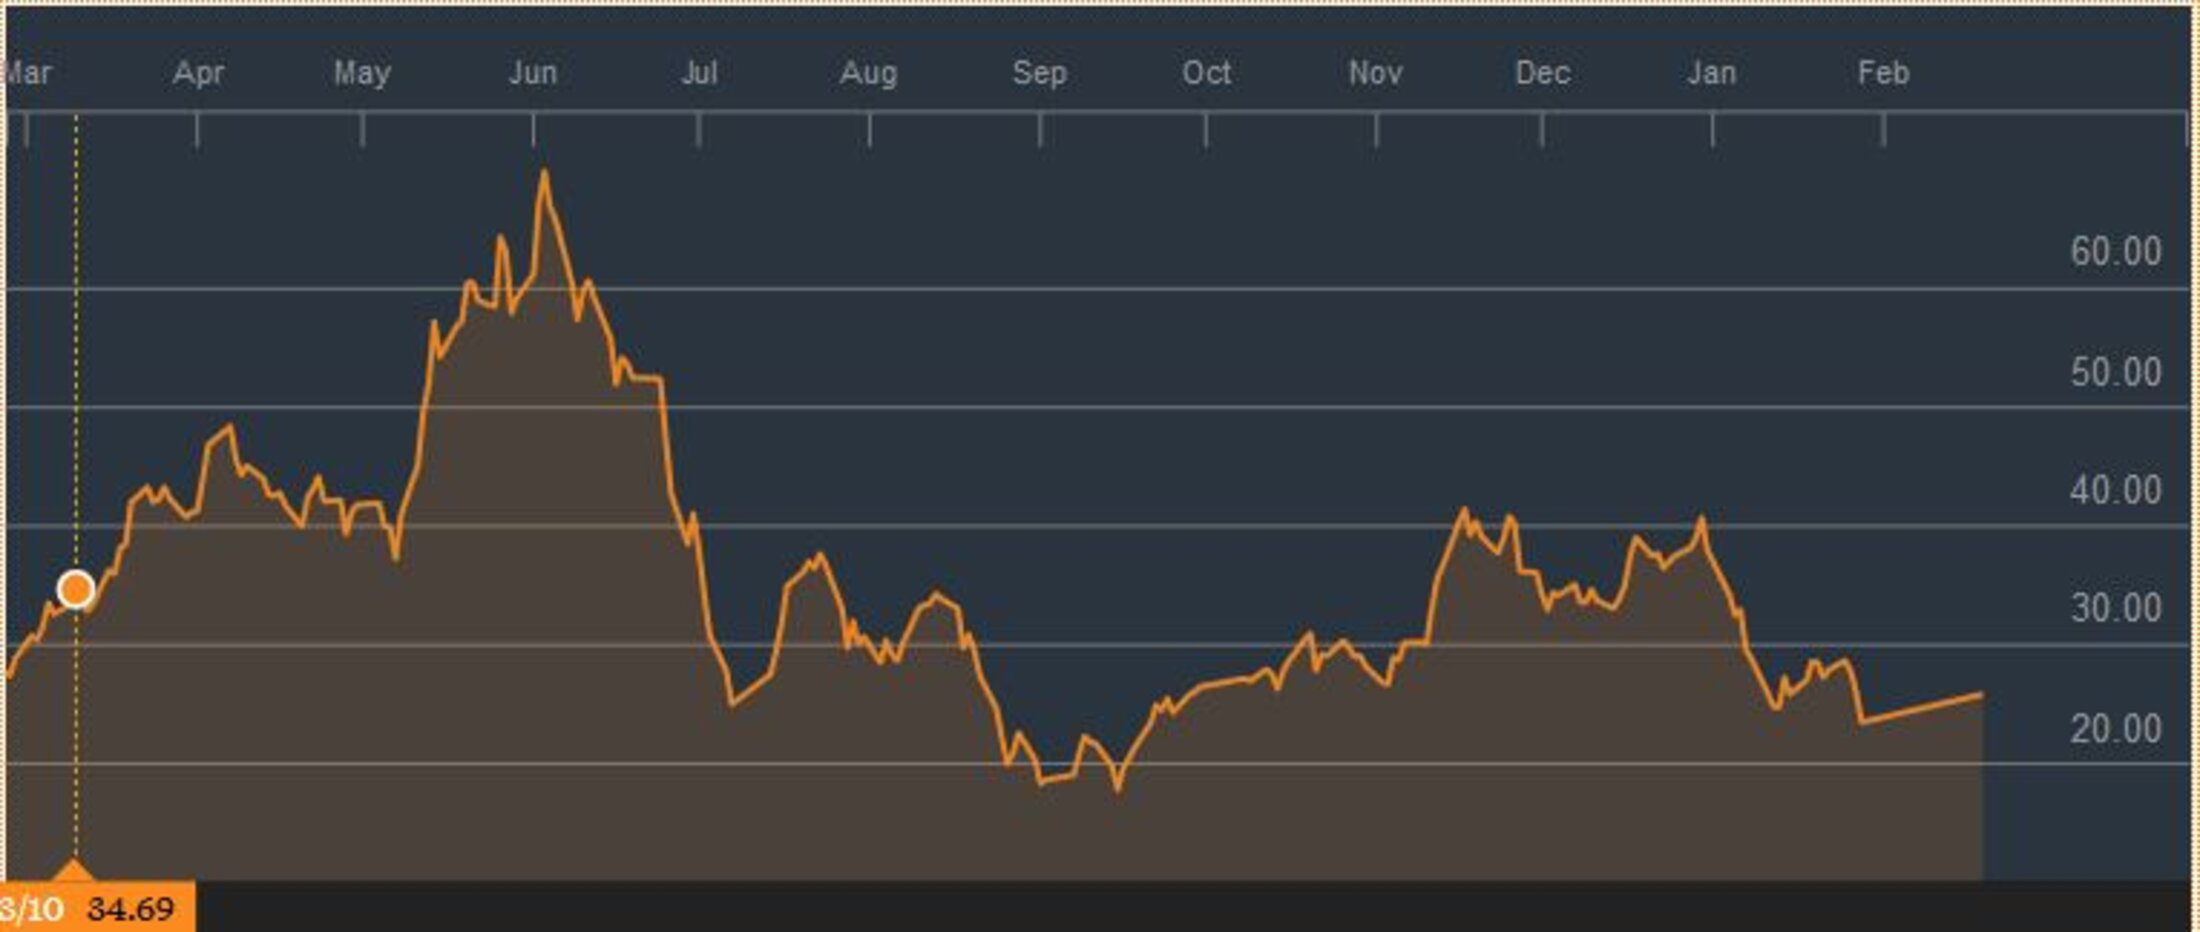
Task: Select the Jan timeline label
Action: (x=1711, y=73)
